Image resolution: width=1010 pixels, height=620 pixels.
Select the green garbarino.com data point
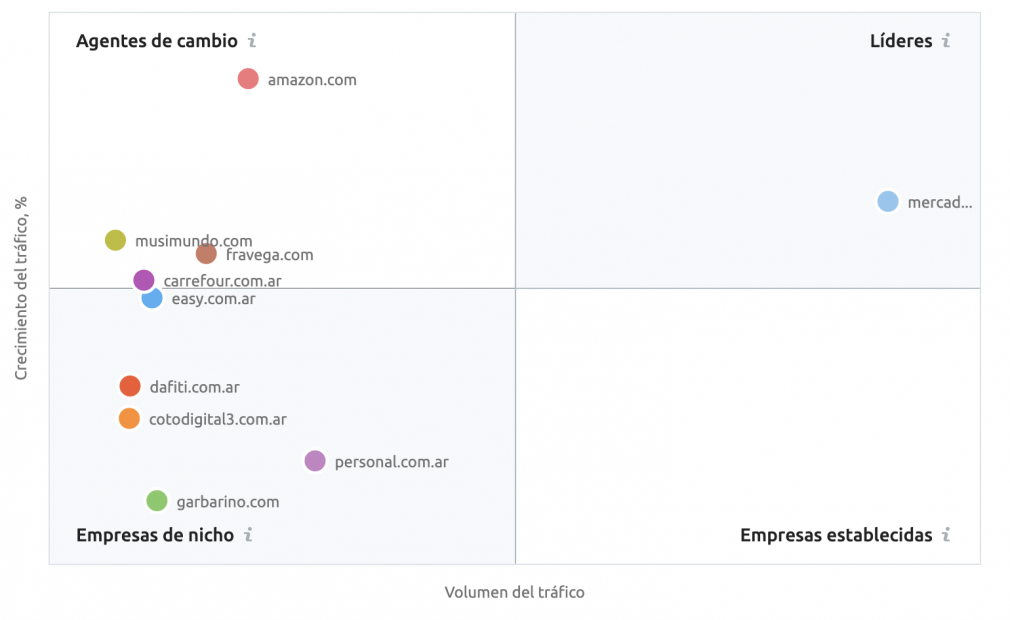tap(157, 501)
